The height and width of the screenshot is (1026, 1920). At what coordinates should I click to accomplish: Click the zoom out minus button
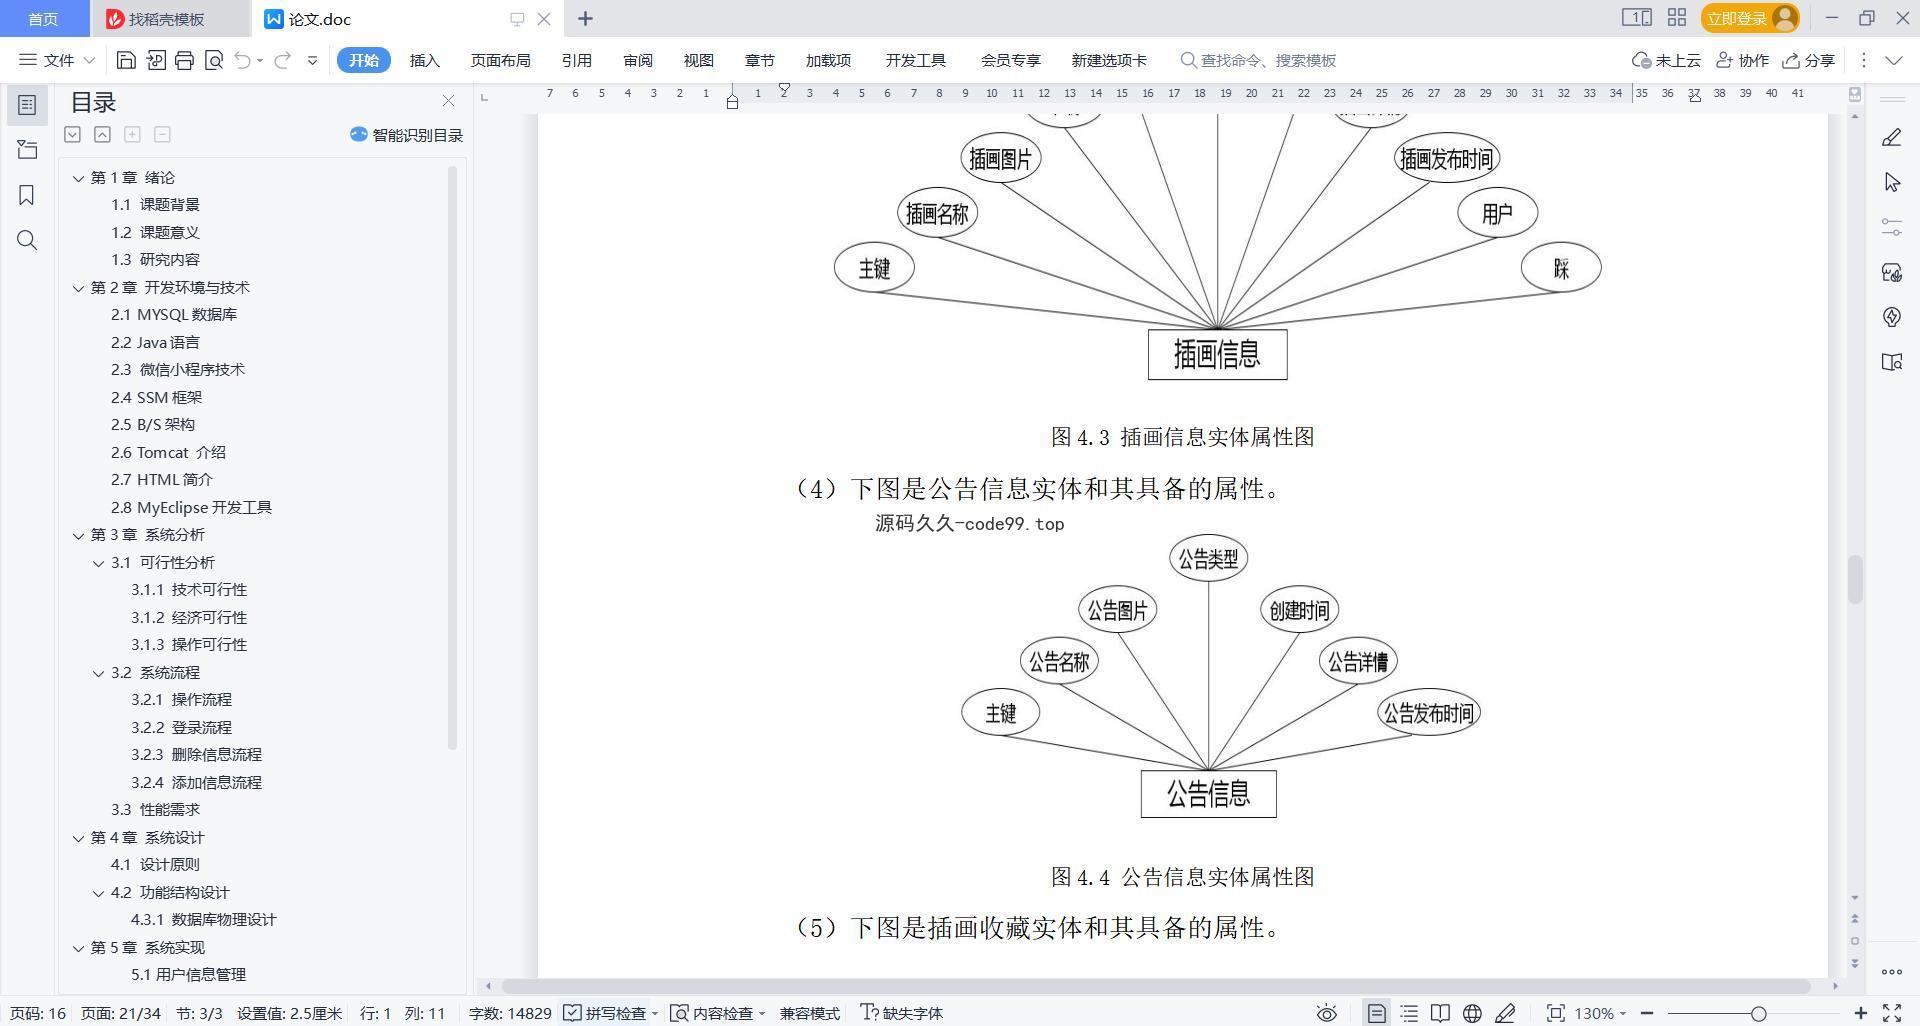[1646, 1013]
